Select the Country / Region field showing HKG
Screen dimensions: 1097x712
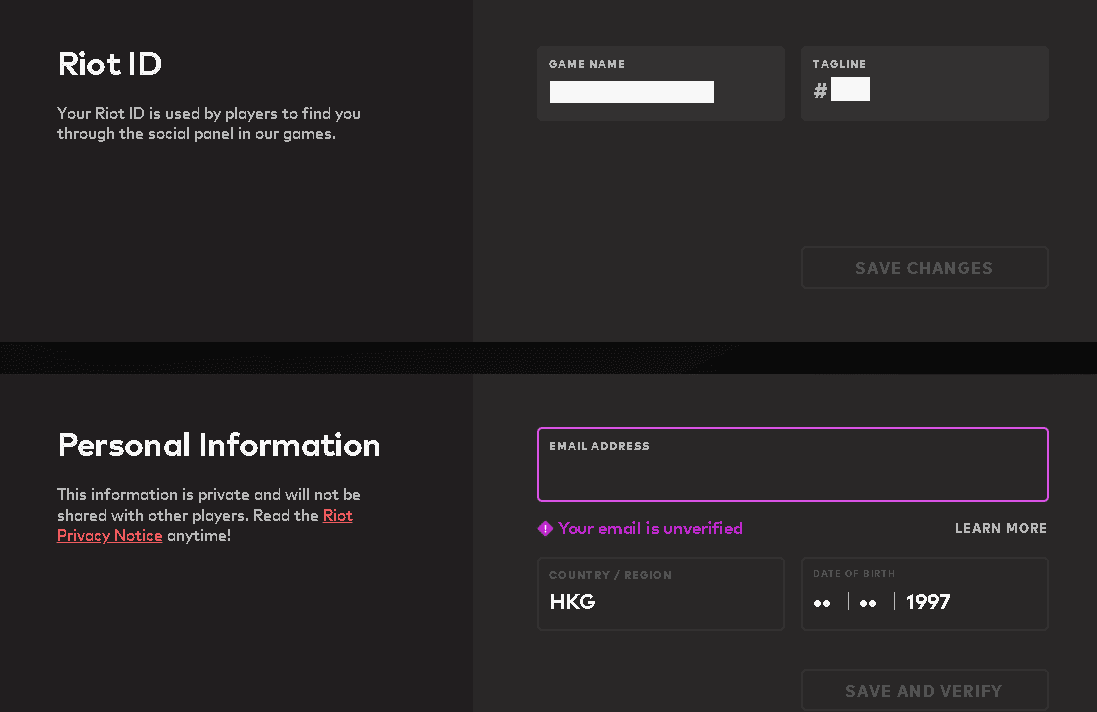(660, 601)
